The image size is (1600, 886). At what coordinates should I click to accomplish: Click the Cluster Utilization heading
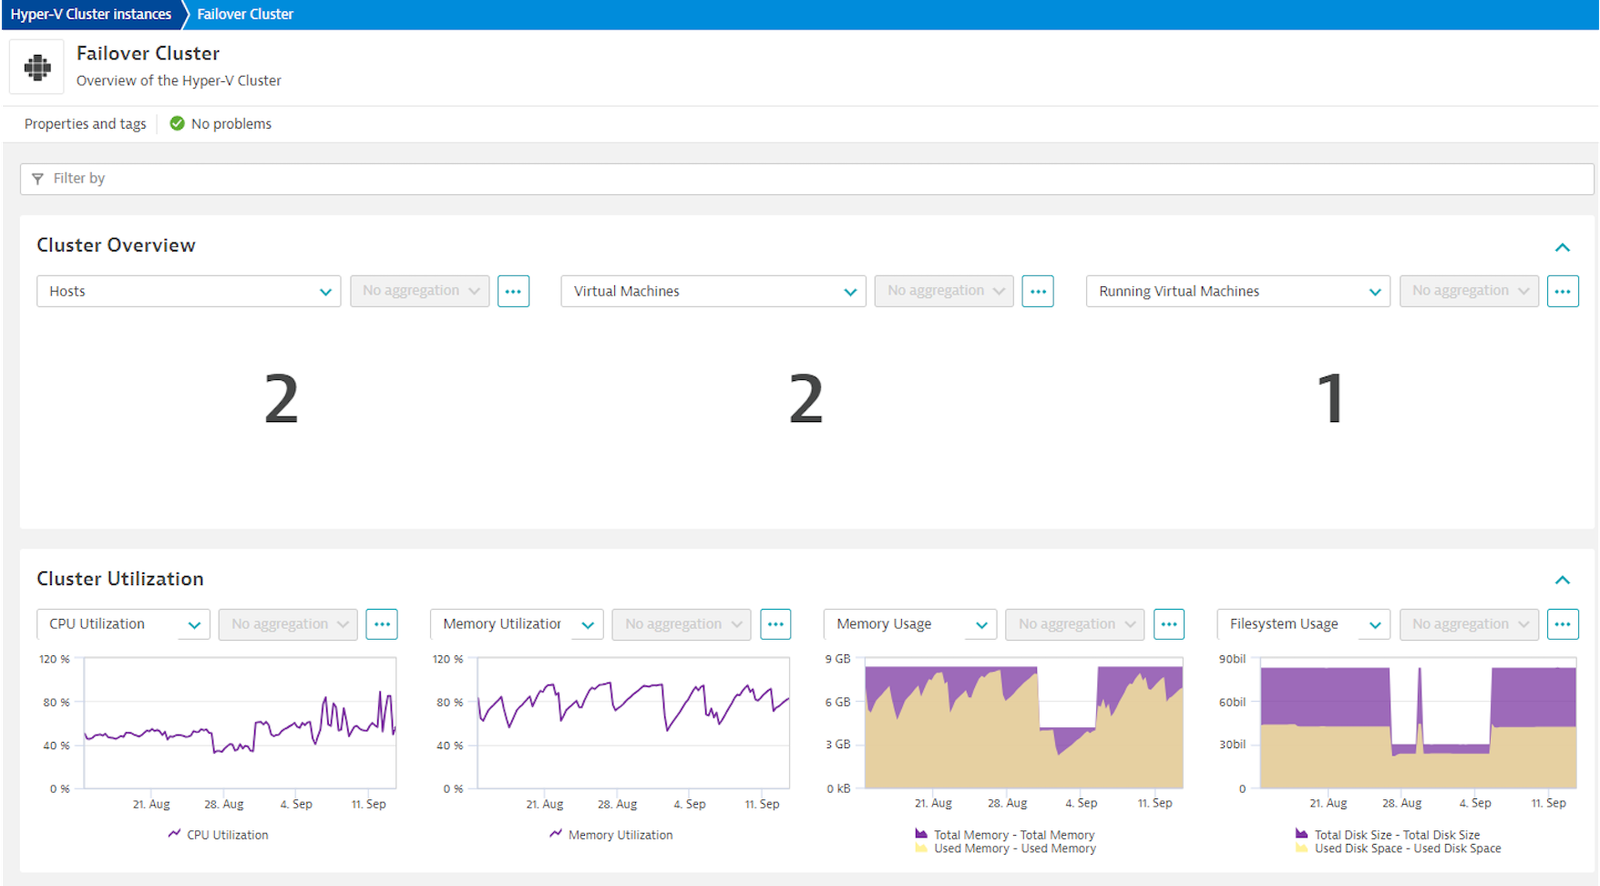pyautogui.click(x=120, y=579)
